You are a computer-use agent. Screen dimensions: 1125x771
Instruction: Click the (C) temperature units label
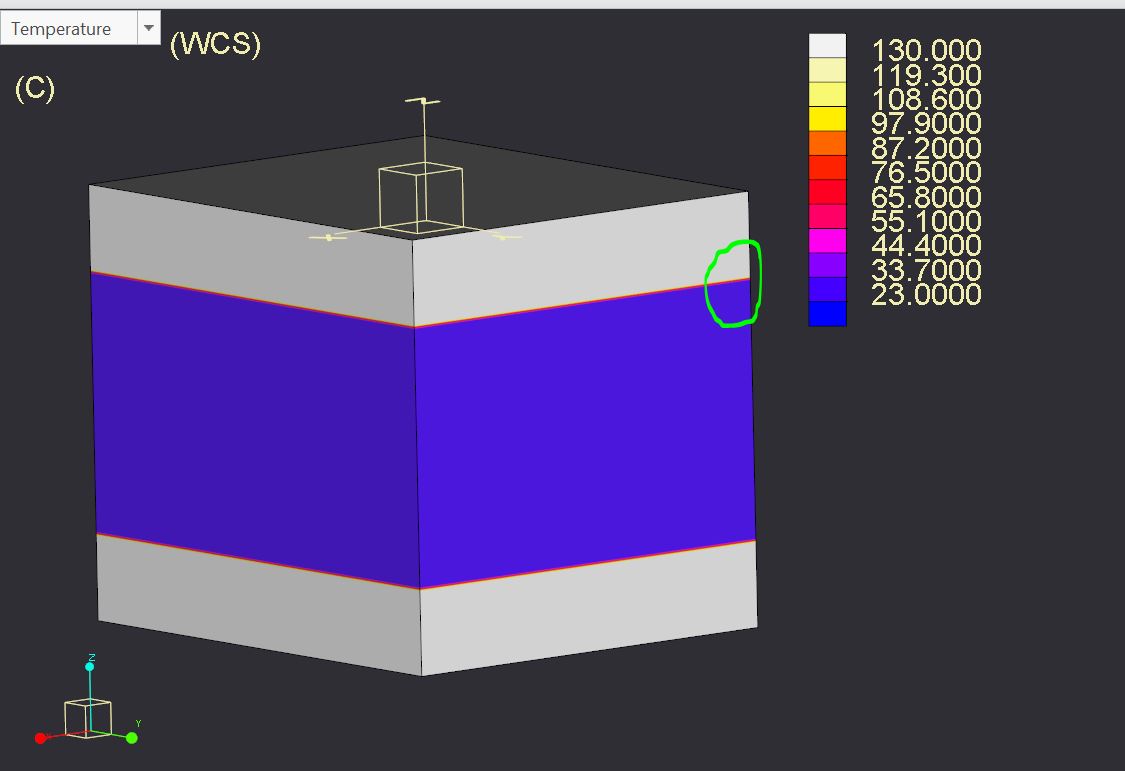[34, 89]
